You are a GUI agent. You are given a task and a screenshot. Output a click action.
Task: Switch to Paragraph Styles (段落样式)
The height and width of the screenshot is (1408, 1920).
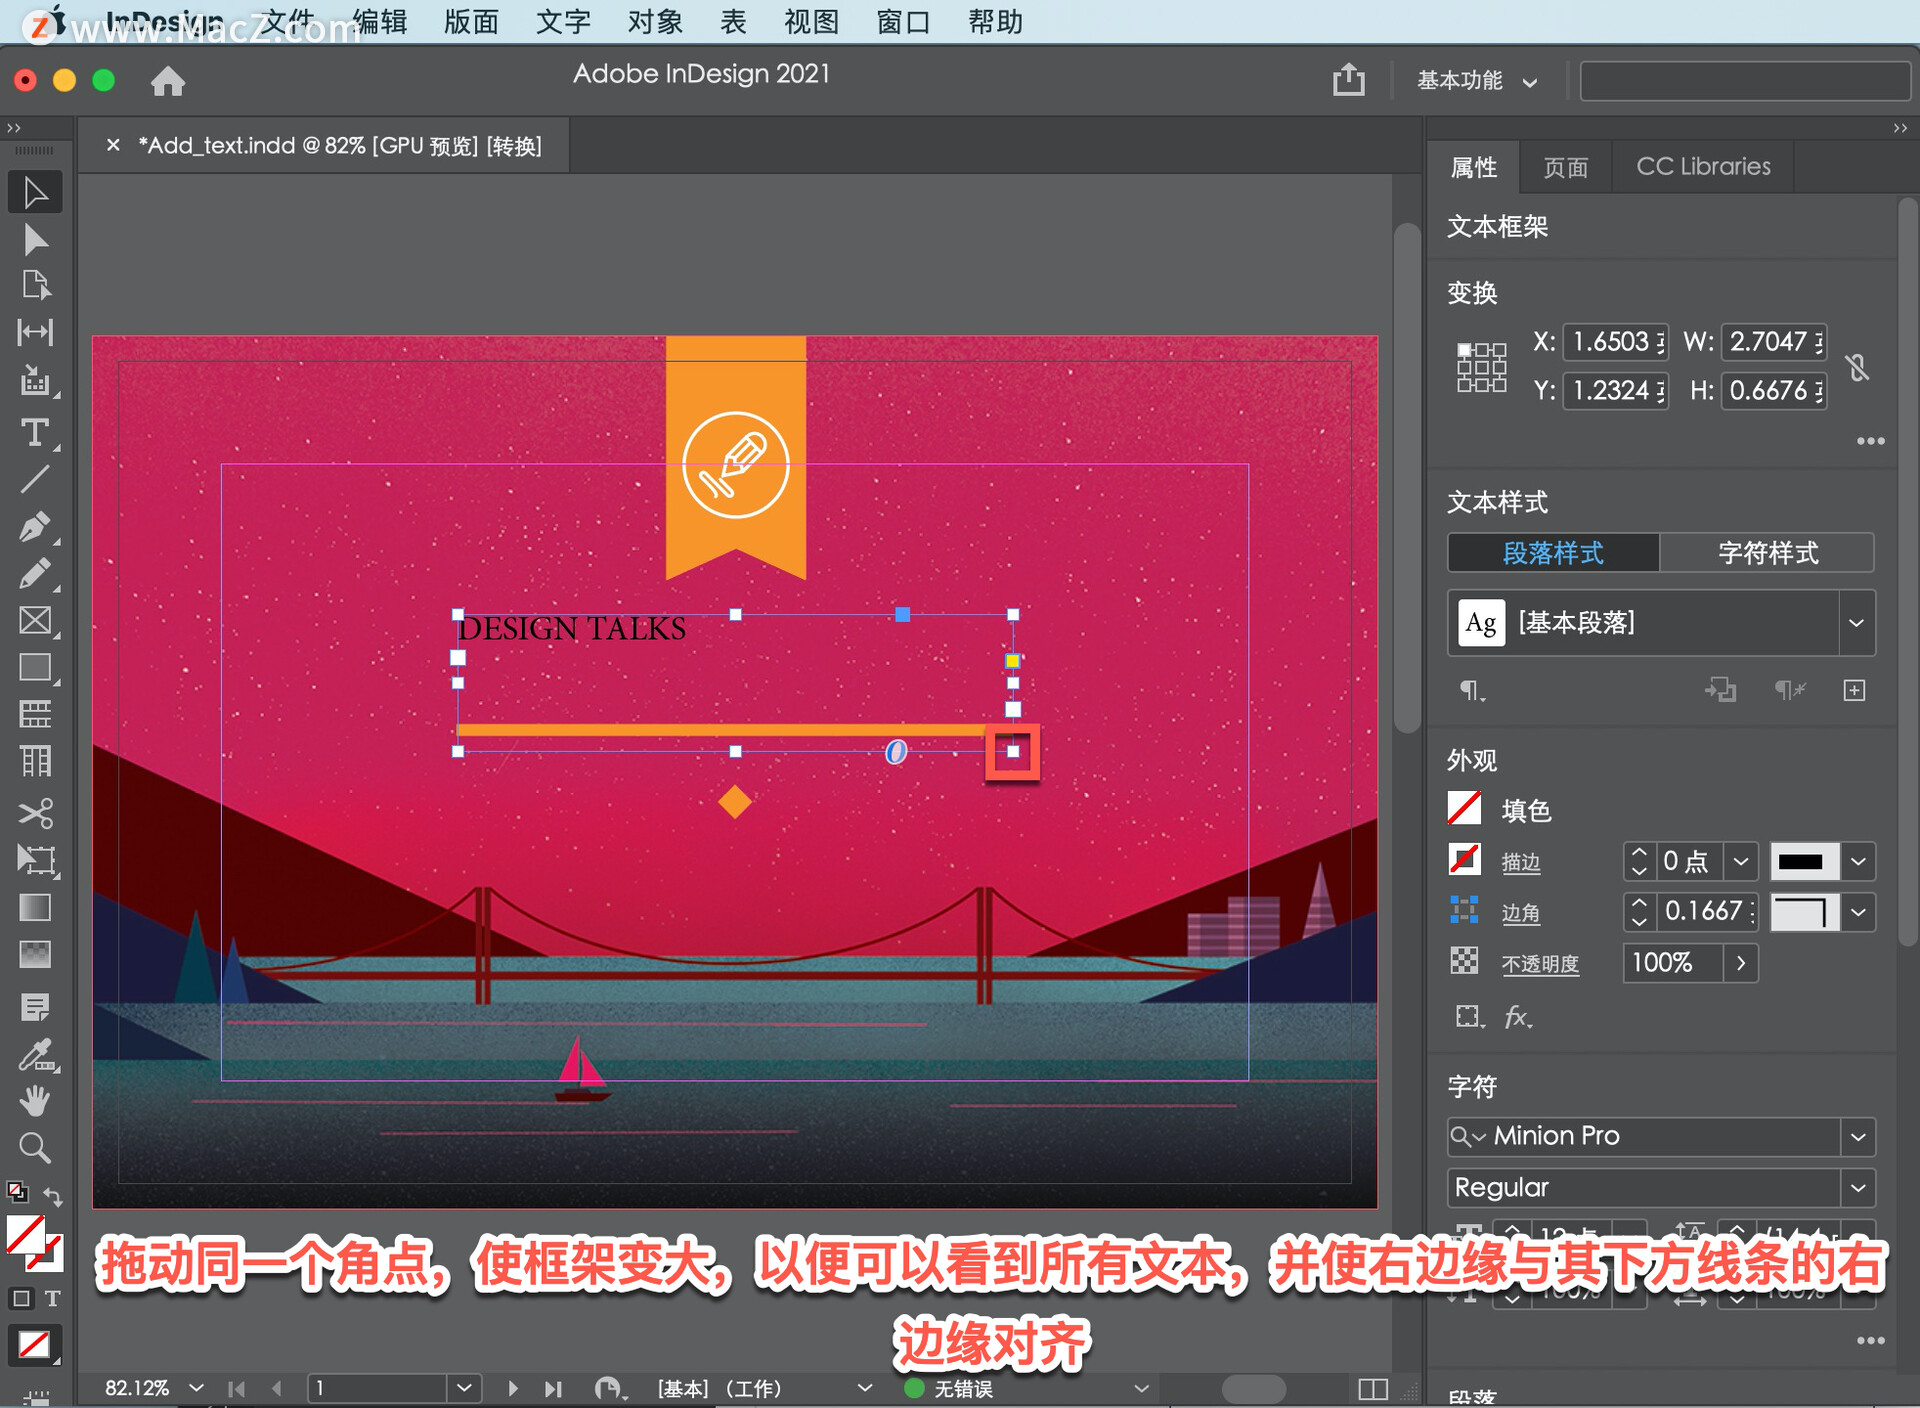(1553, 552)
